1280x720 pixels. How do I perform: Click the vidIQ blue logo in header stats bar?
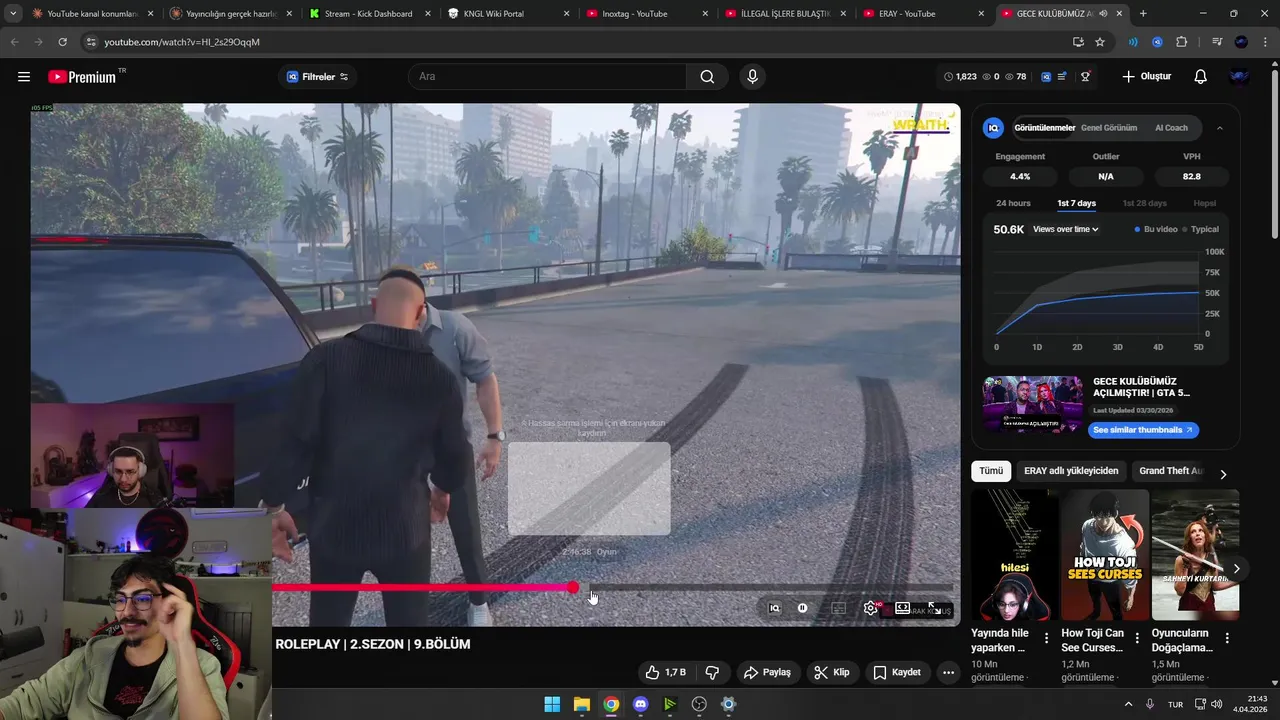click(x=1046, y=77)
